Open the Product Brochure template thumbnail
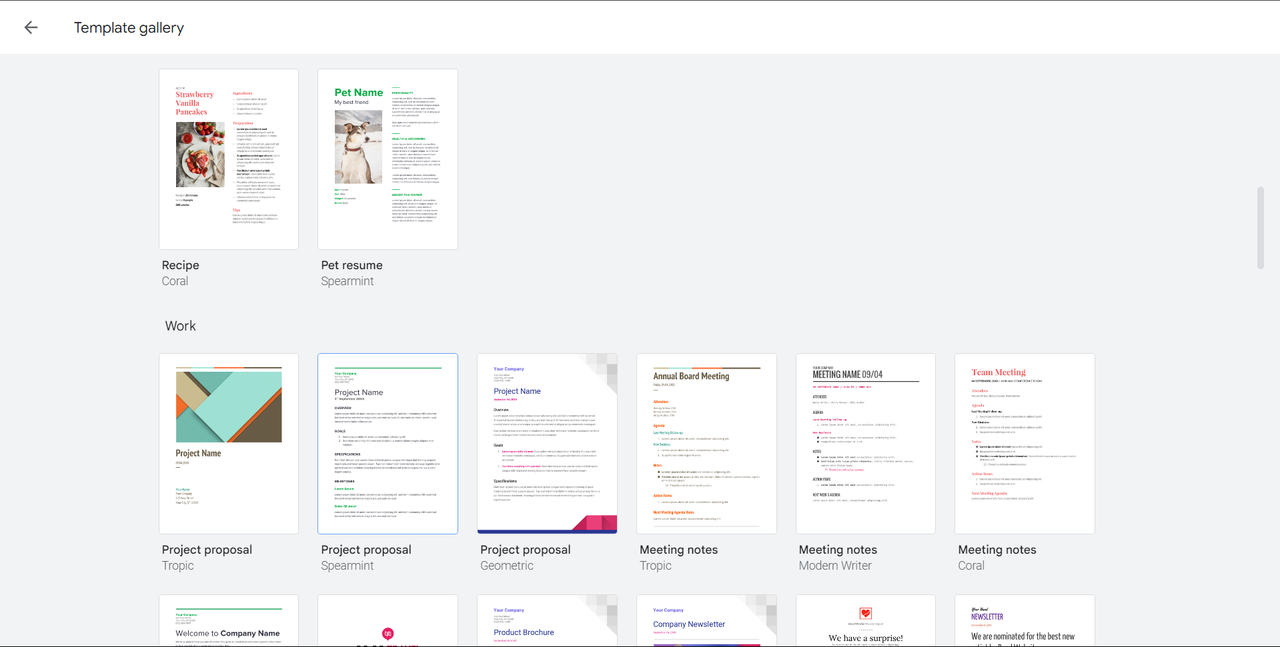This screenshot has width=1280, height=647. coord(547,621)
